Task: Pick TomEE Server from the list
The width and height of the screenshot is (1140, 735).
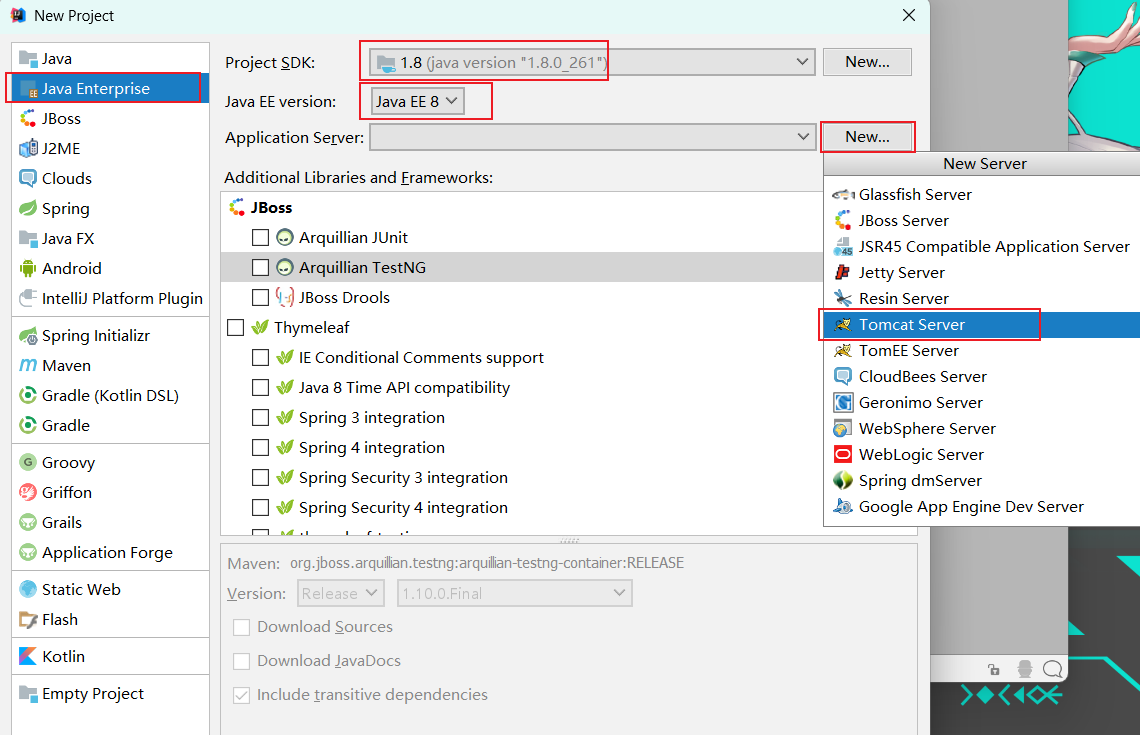Action: coord(982,350)
